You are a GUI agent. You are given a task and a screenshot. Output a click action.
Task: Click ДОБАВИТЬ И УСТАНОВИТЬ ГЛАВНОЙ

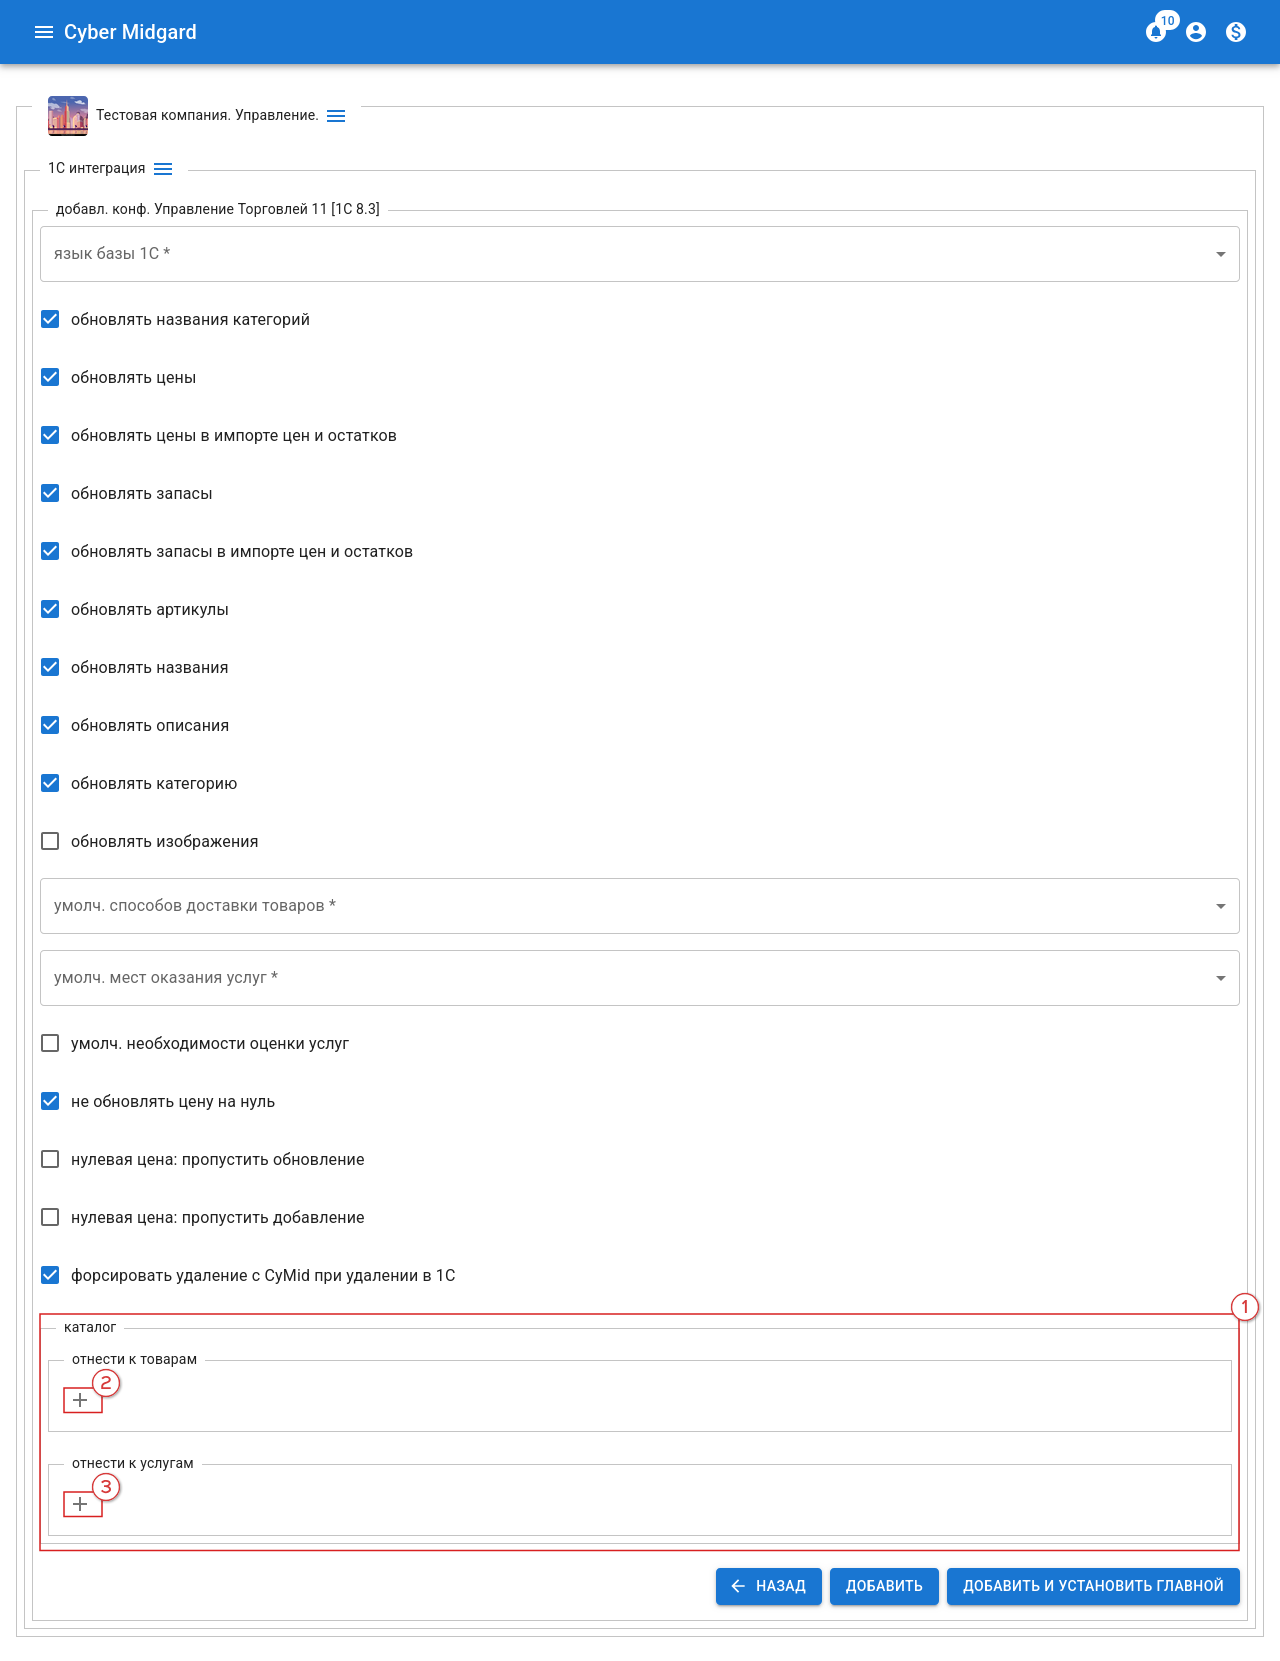click(x=1093, y=1586)
